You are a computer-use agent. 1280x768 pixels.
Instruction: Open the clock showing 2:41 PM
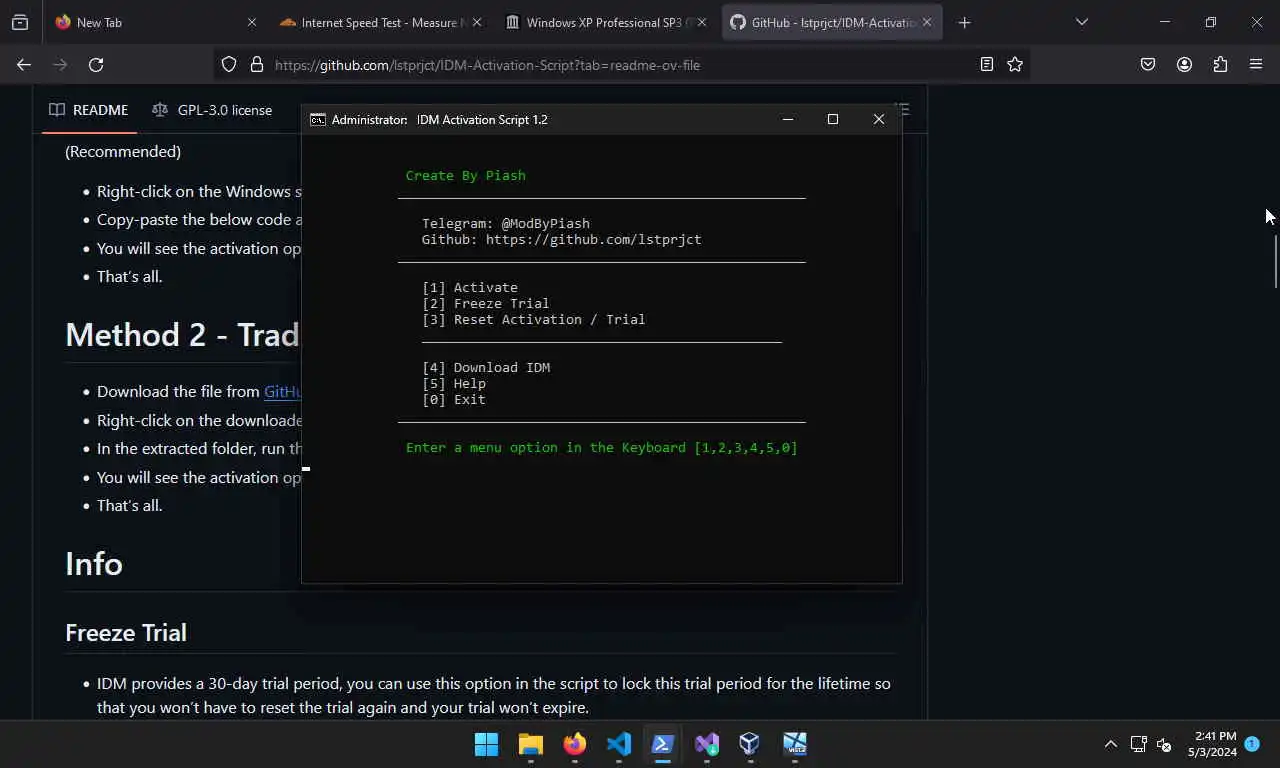(x=1213, y=744)
